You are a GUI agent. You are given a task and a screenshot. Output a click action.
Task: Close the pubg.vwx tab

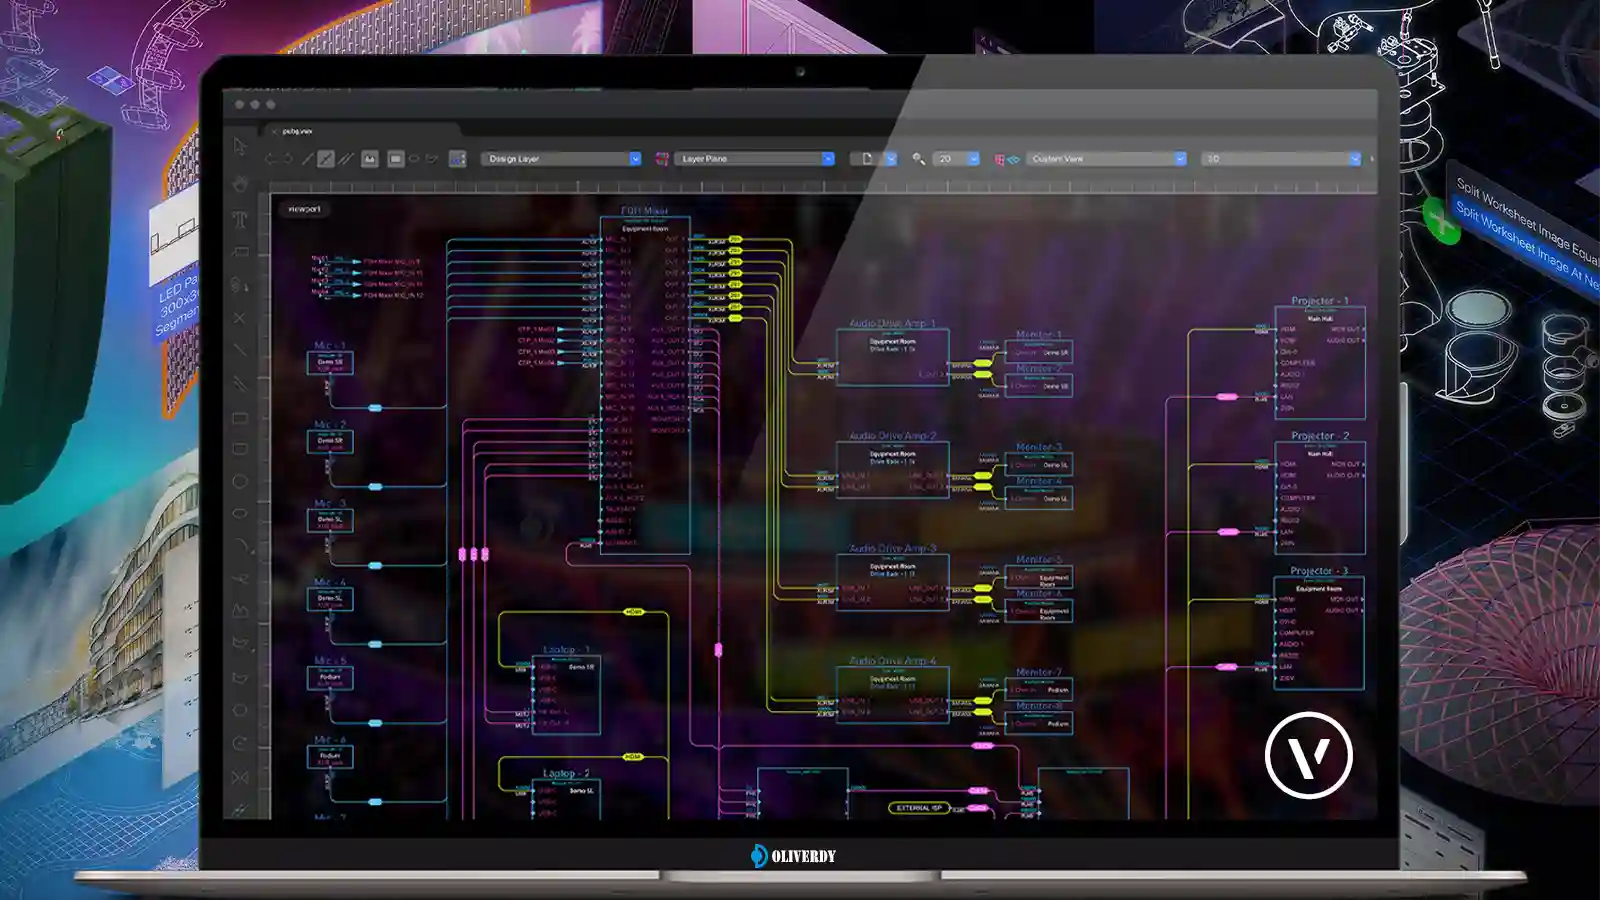[274, 131]
